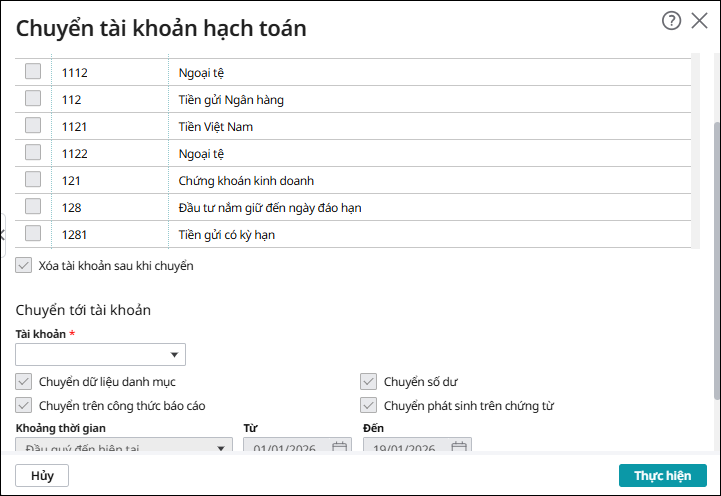Open the help question mark icon

671,20
